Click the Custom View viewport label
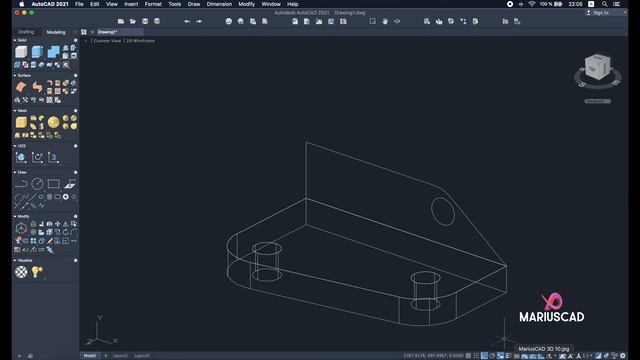Screen dimensions: 640x360 pyautogui.click(x=107, y=41)
